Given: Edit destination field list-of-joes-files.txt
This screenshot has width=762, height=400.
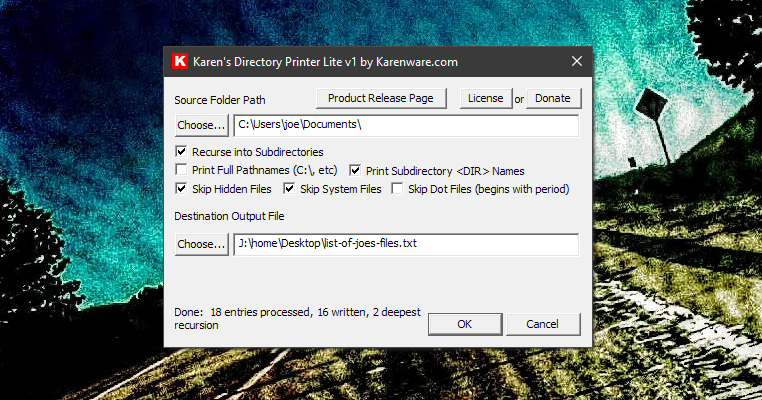Looking at the screenshot, I should click(x=406, y=244).
